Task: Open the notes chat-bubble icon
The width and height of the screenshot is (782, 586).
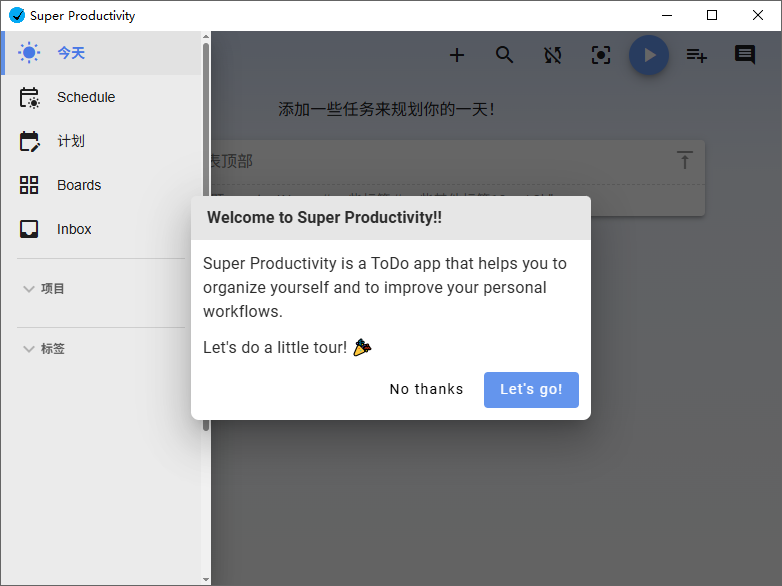Action: tap(745, 54)
